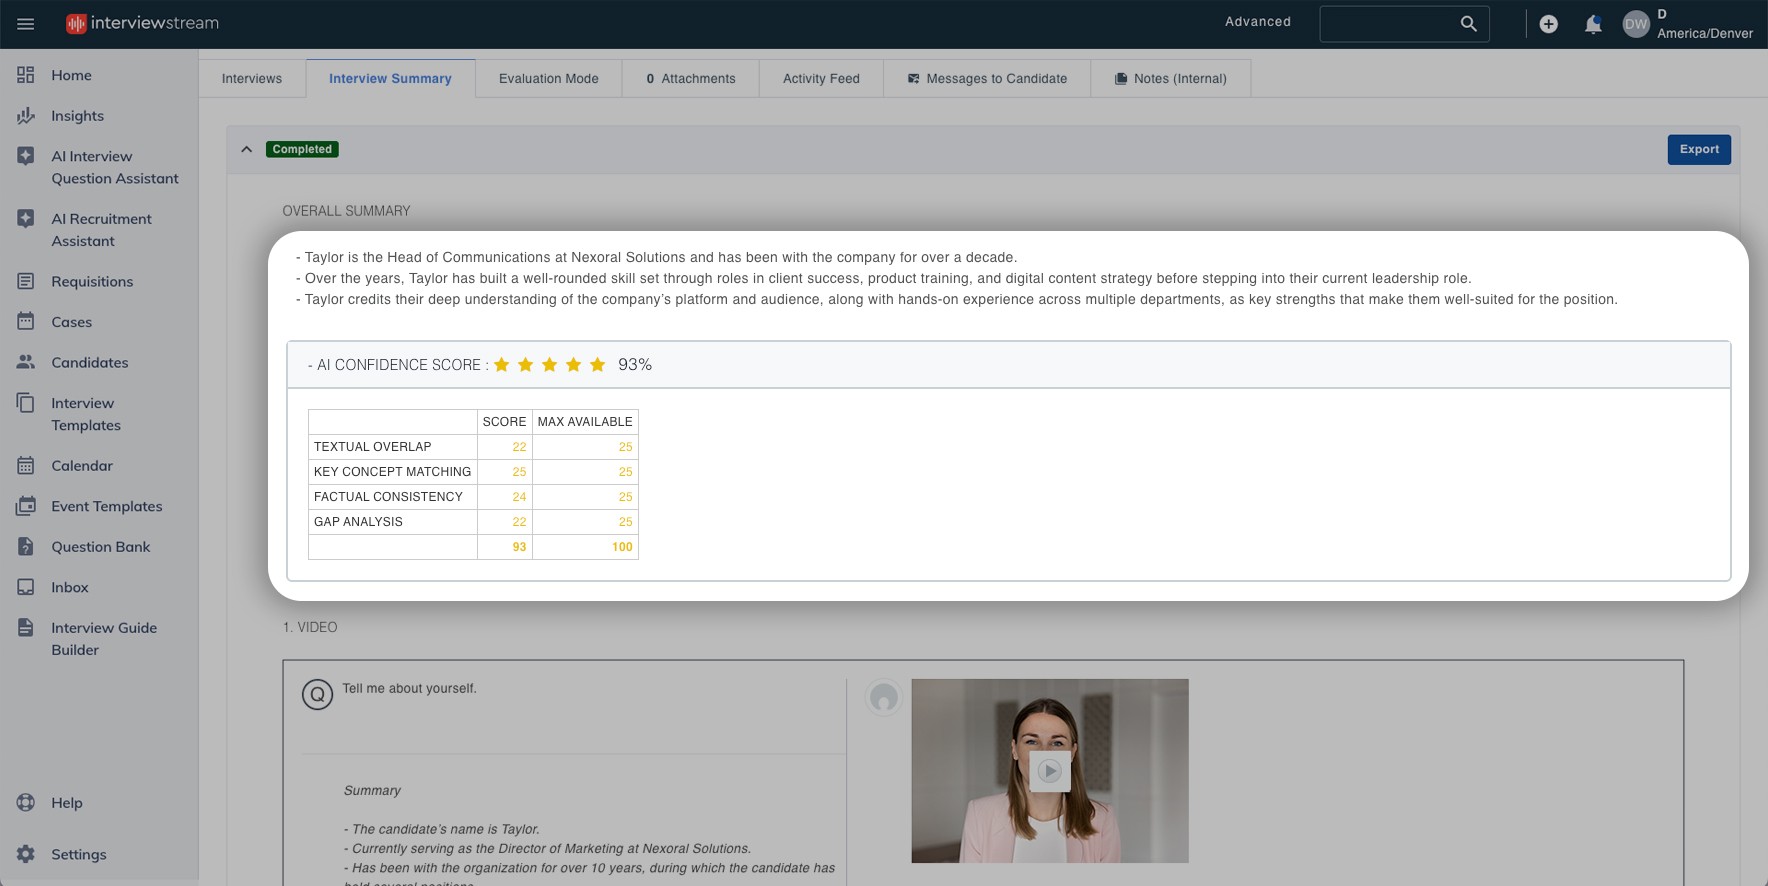Click the KEY CONCEPT MATCHING row label
Viewport: 1768px width, 886px height.
coord(392,472)
